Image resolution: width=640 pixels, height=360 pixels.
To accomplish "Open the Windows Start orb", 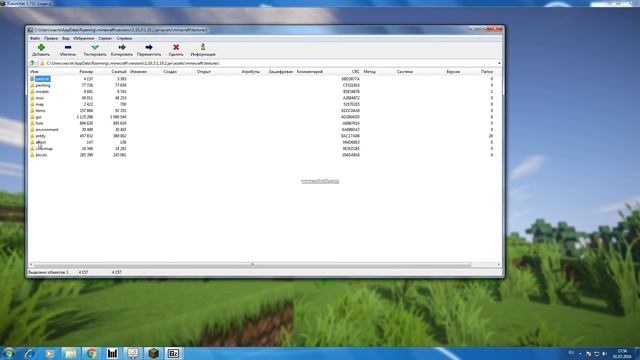I will pyautogui.click(x=9, y=353).
